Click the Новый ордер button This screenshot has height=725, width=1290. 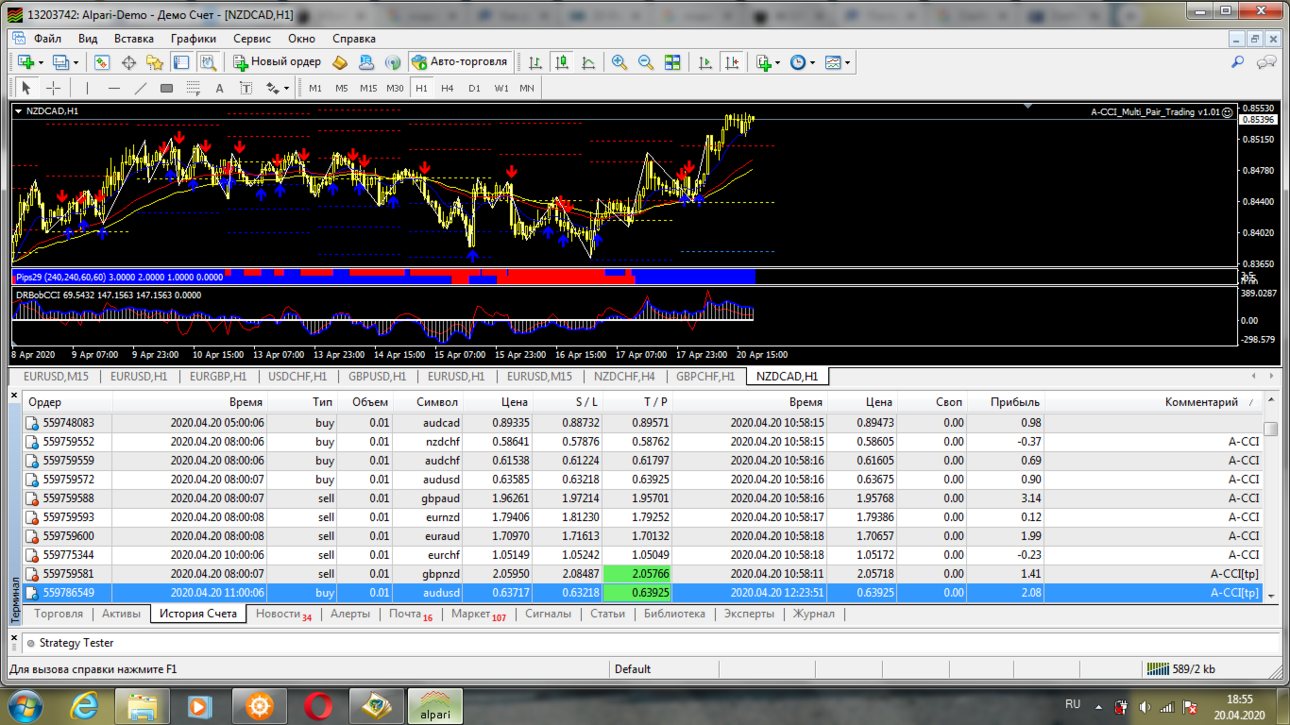click(277, 62)
